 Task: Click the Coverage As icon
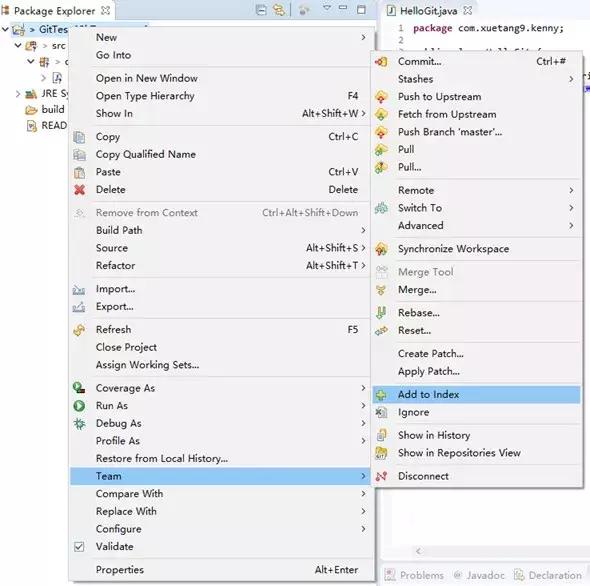point(79,388)
